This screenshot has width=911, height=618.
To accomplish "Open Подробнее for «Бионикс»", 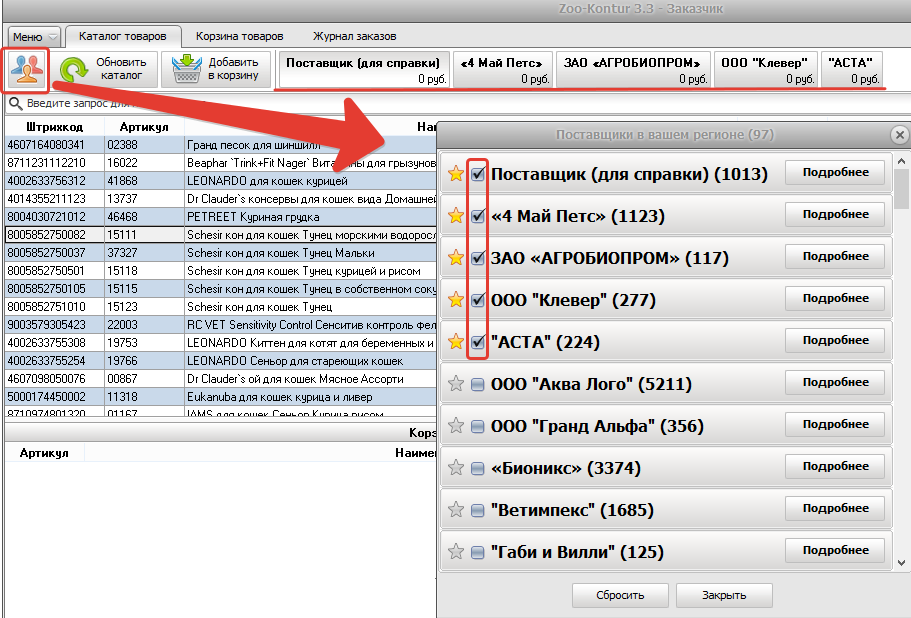I will point(835,466).
